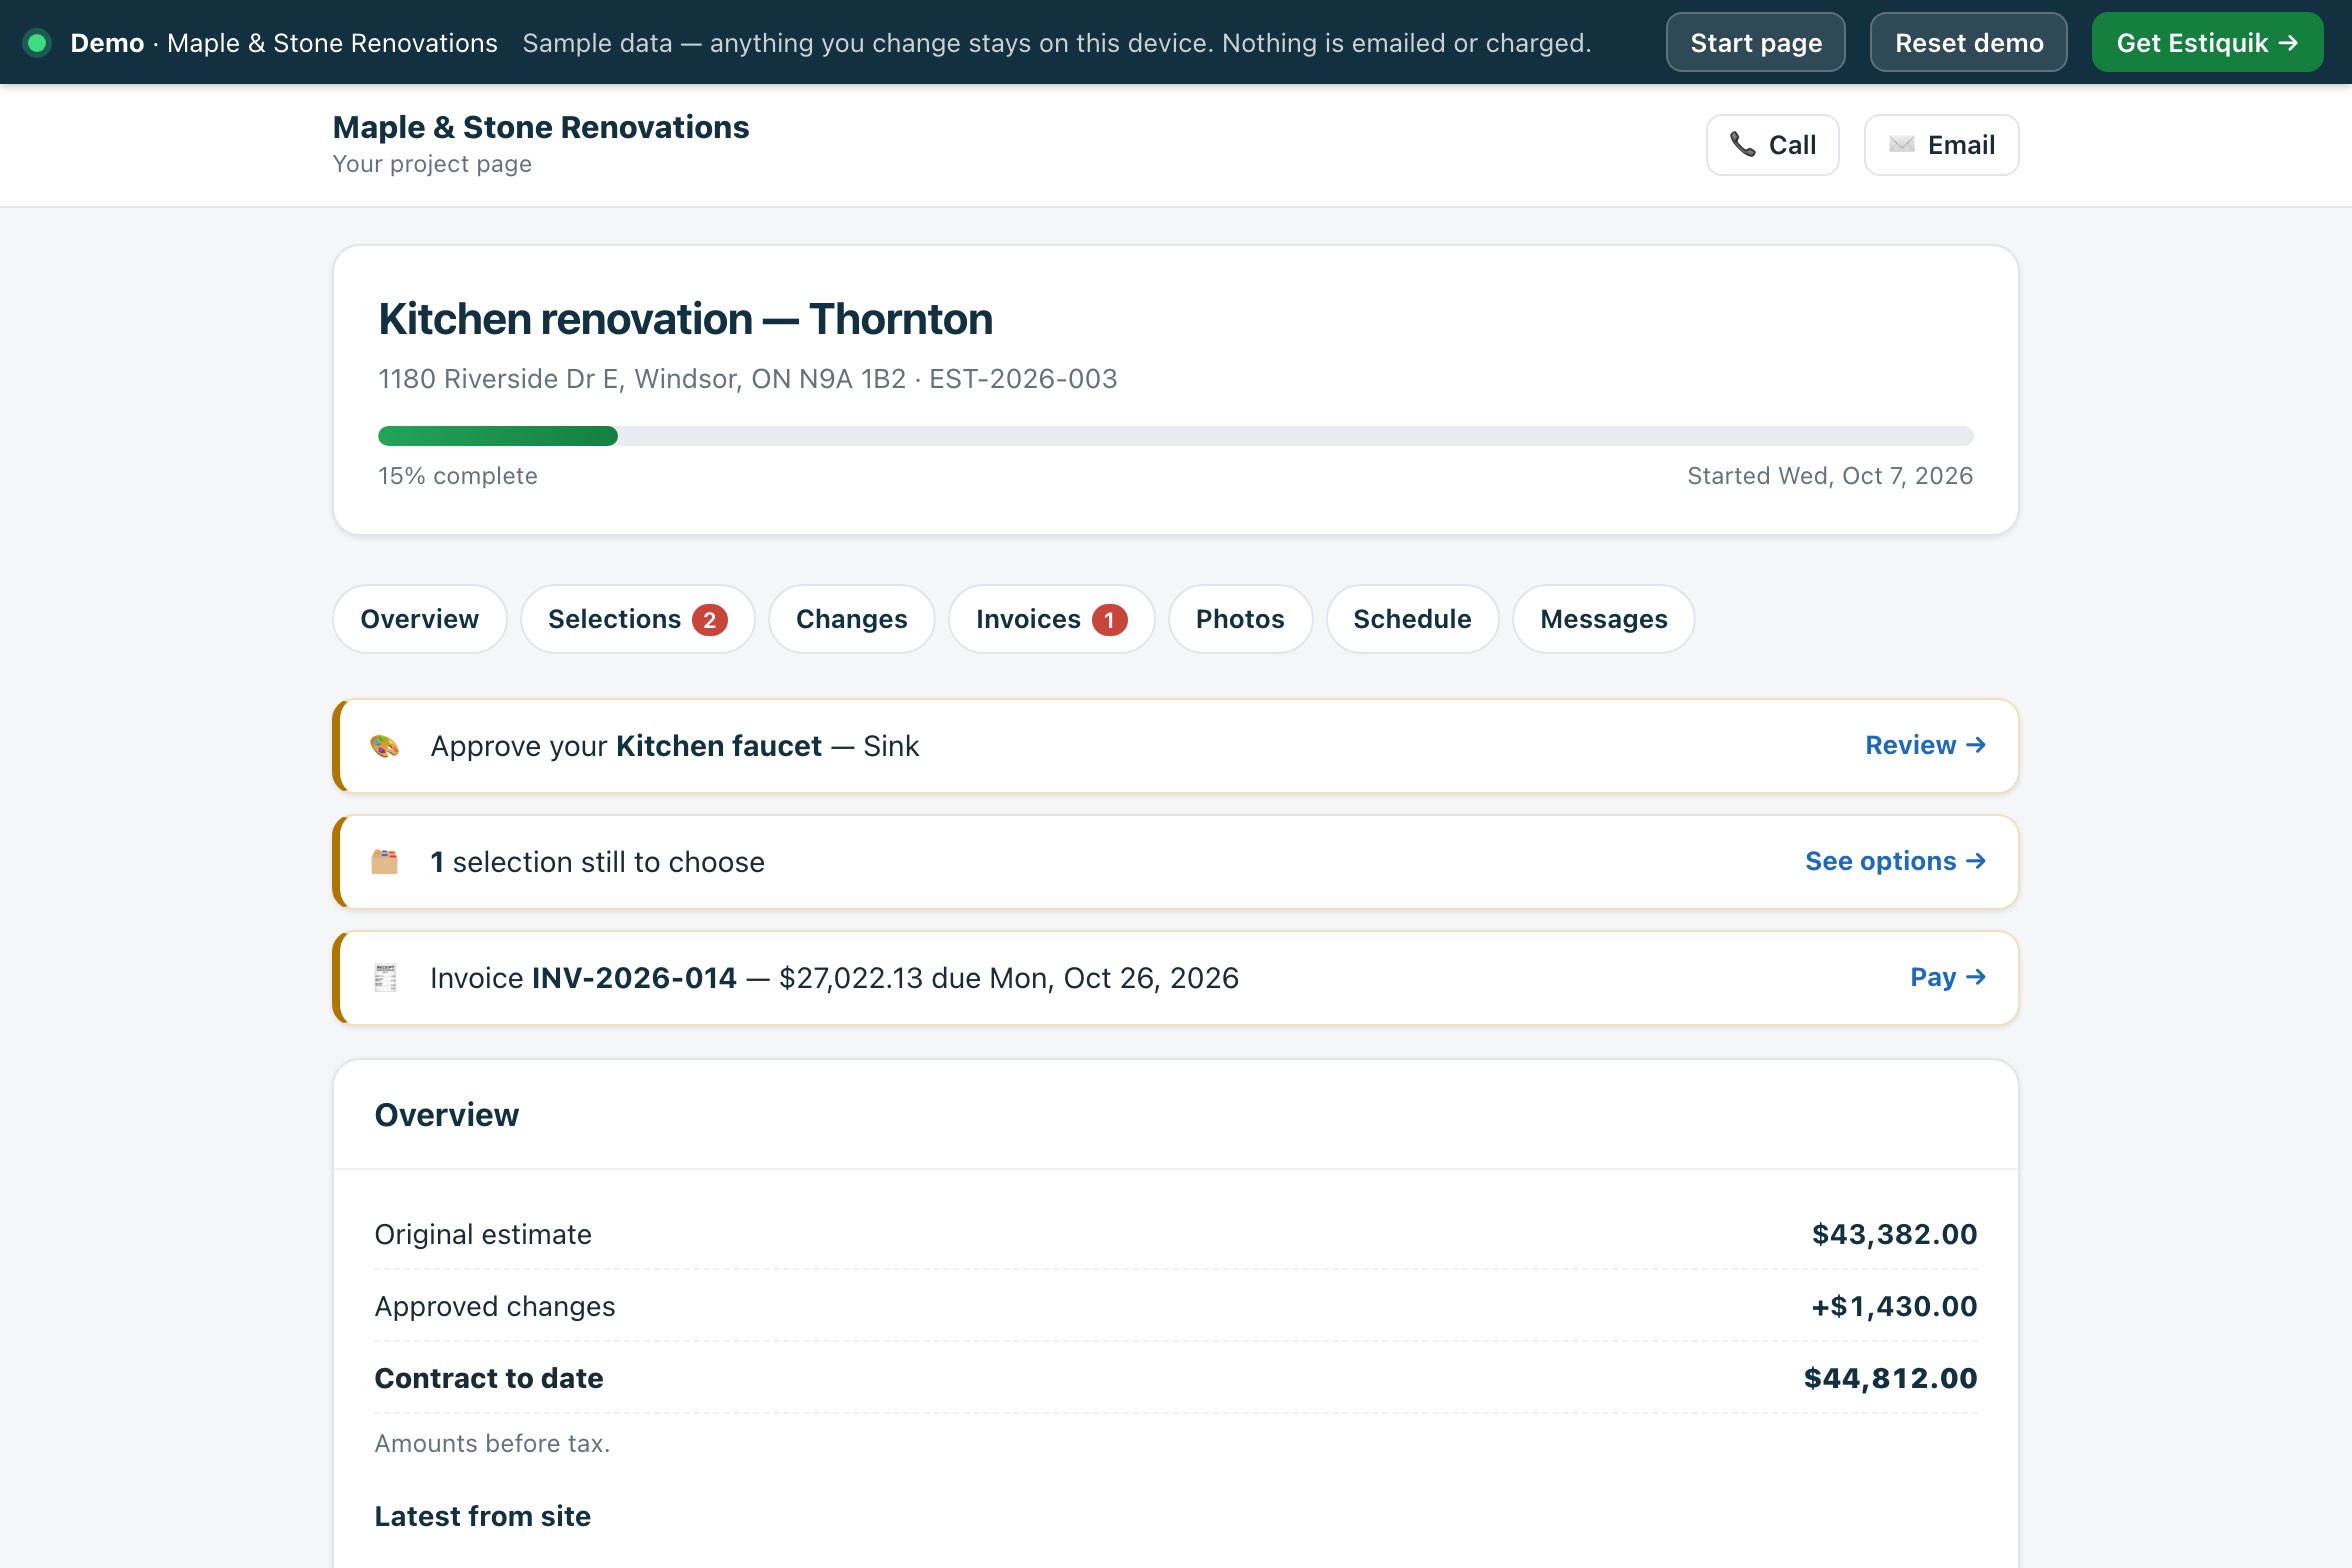This screenshot has width=2352, height=1568.
Task: Click the phone icon in Call button
Action: [1742, 145]
